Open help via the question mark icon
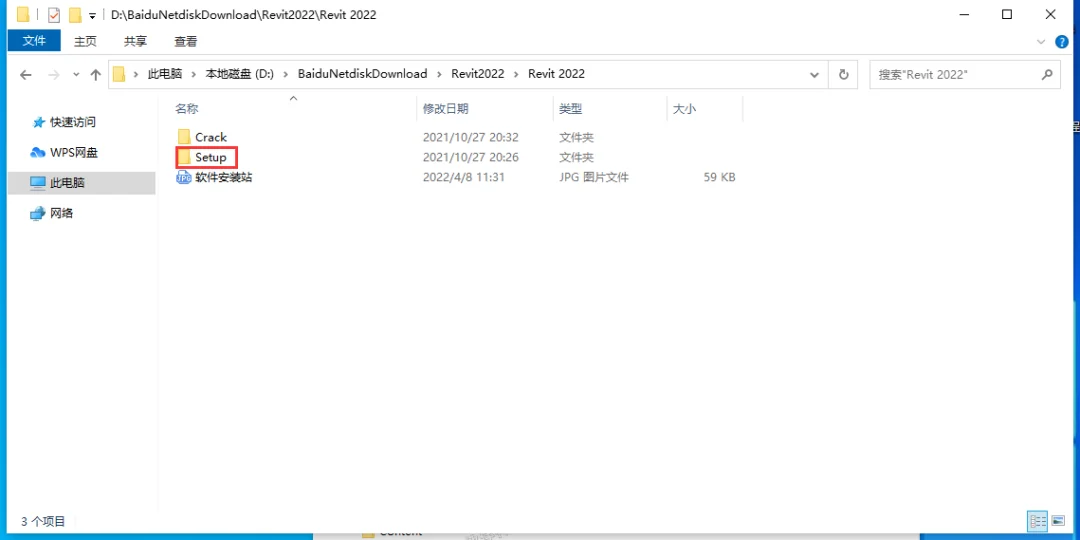1080x540 pixels. (x=1061, y=42)
